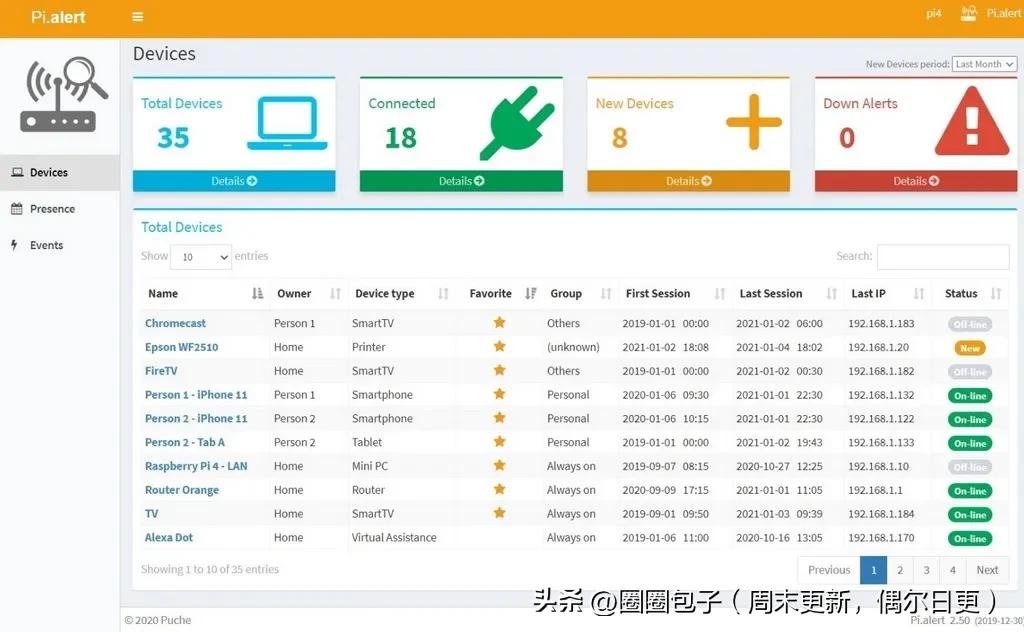Viewport: 1024px width, 632px height.
Task: Sort table by Favorite column
Action: pyautogui.click(x=502, y=294)
